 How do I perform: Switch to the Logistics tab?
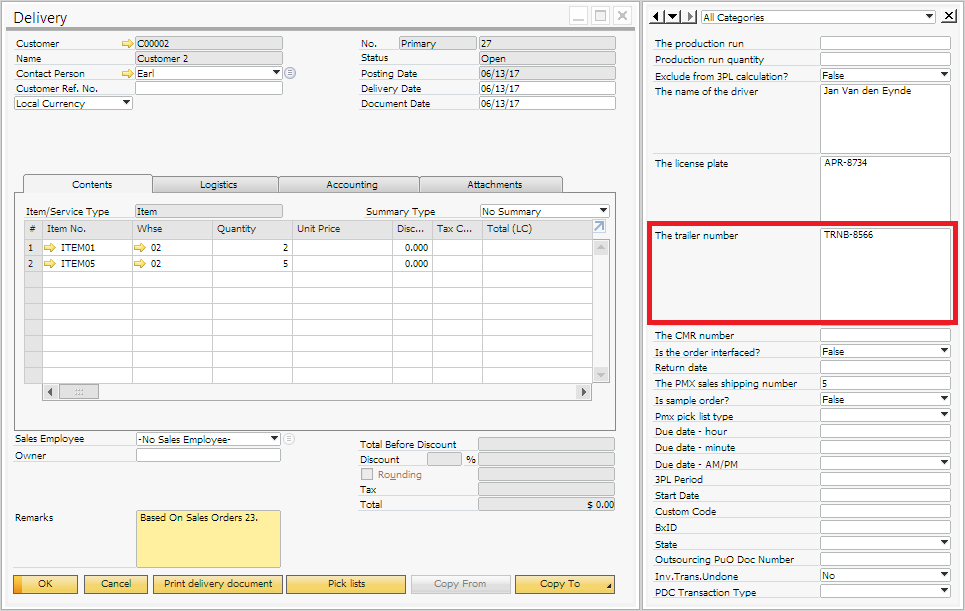coord(218,185)
